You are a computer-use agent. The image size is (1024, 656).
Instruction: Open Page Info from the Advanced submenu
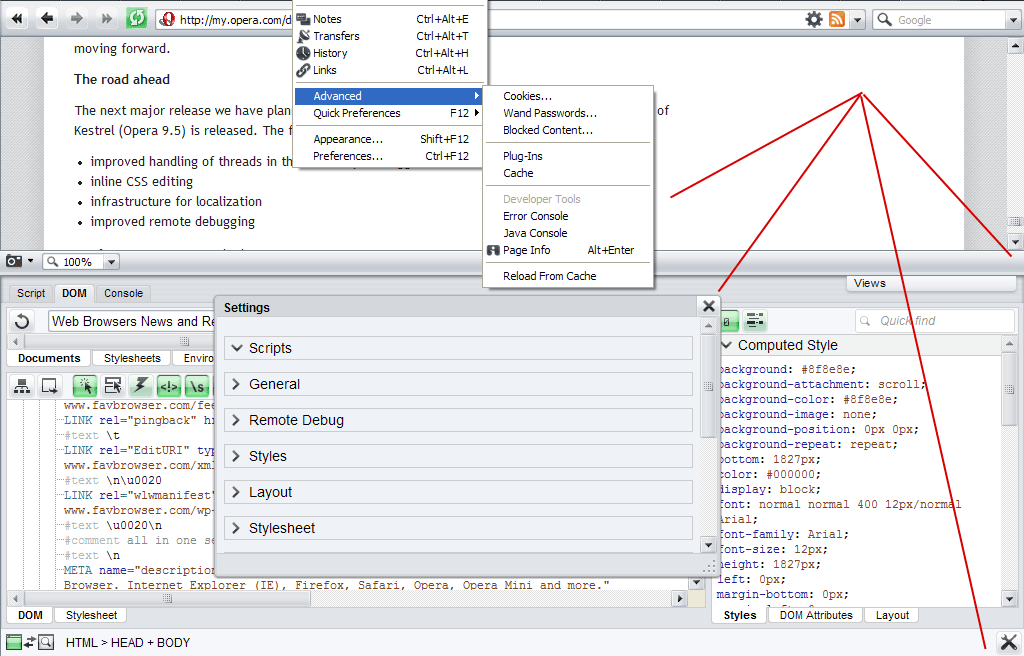pyautogui.click(x=526, y=250)
